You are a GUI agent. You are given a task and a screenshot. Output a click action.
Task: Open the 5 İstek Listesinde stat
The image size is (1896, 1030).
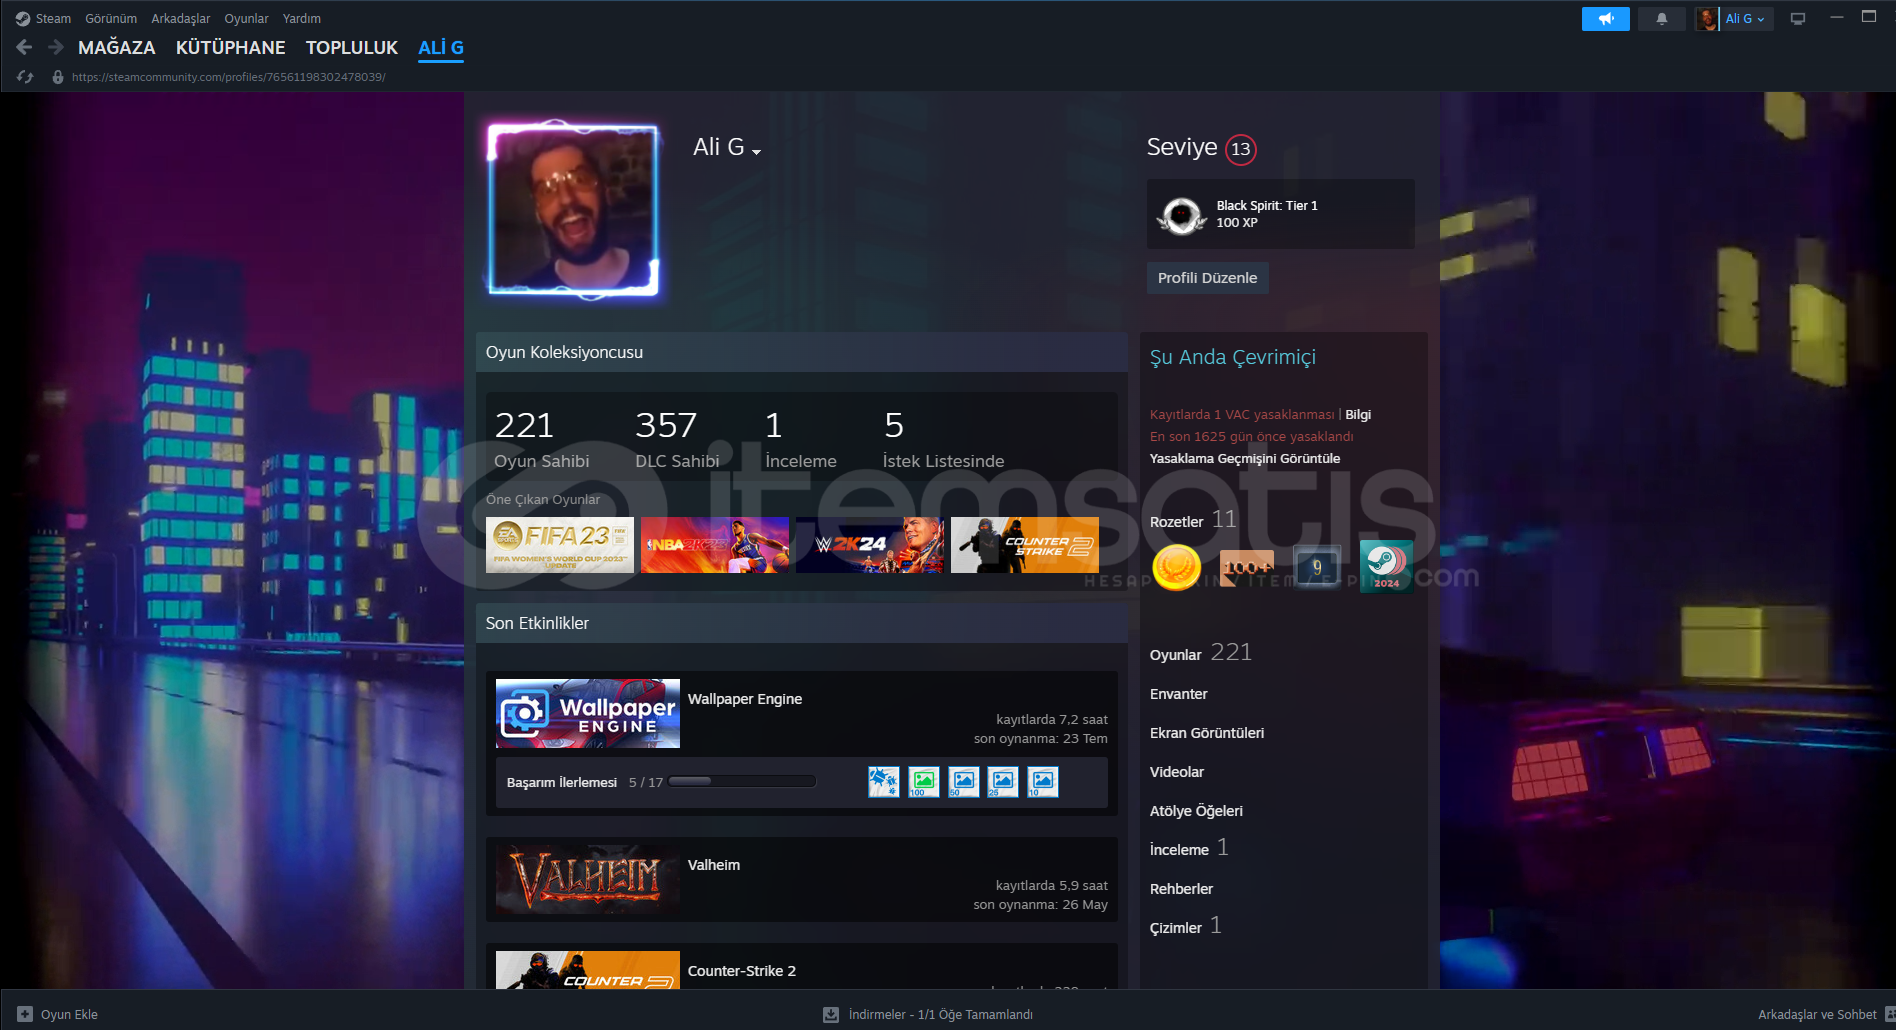pyautogui.click(x=943, y=439)
